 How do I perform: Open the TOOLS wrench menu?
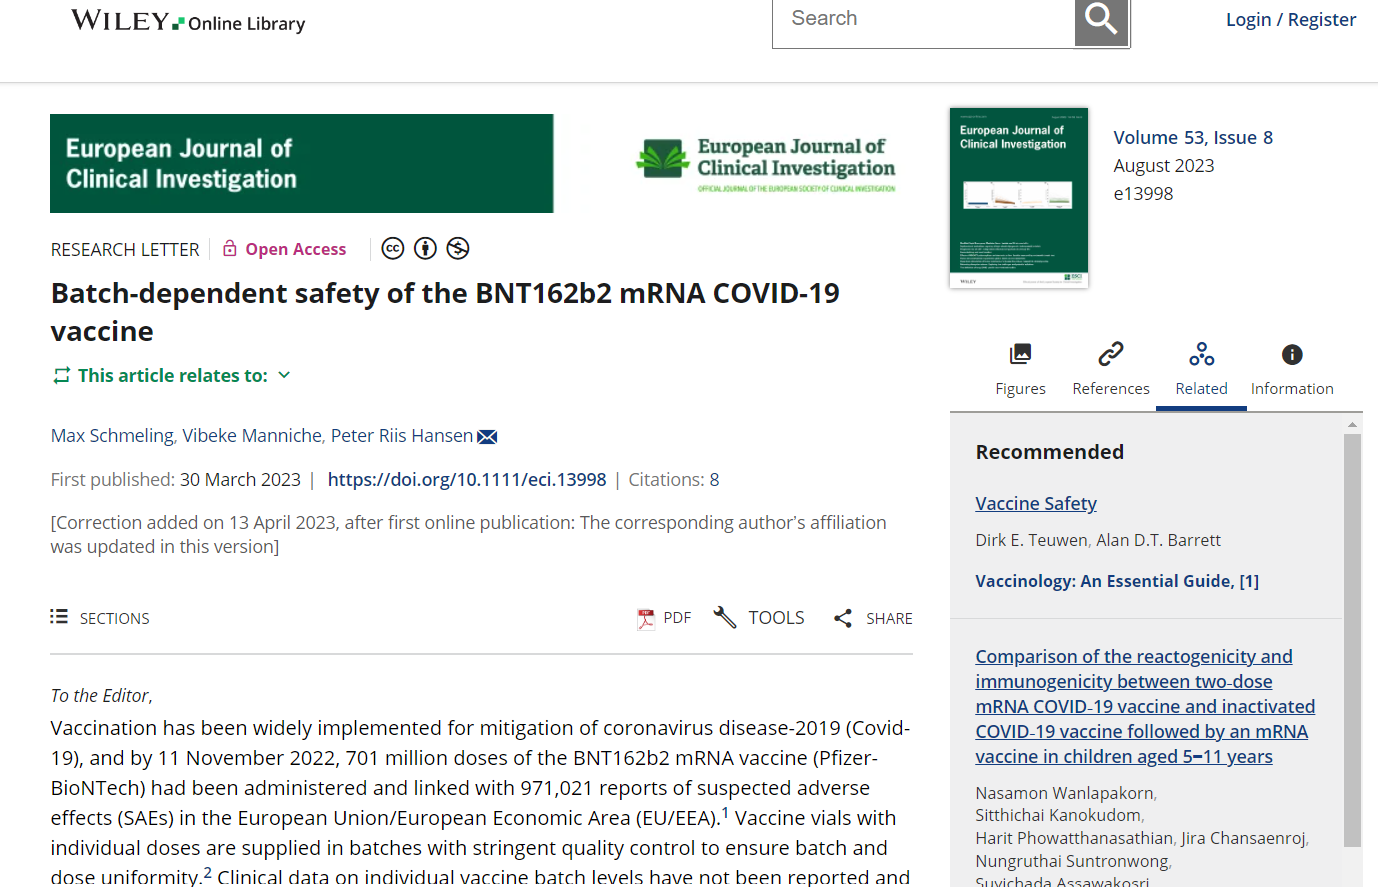pyautogui.click(x=759, y=618)
